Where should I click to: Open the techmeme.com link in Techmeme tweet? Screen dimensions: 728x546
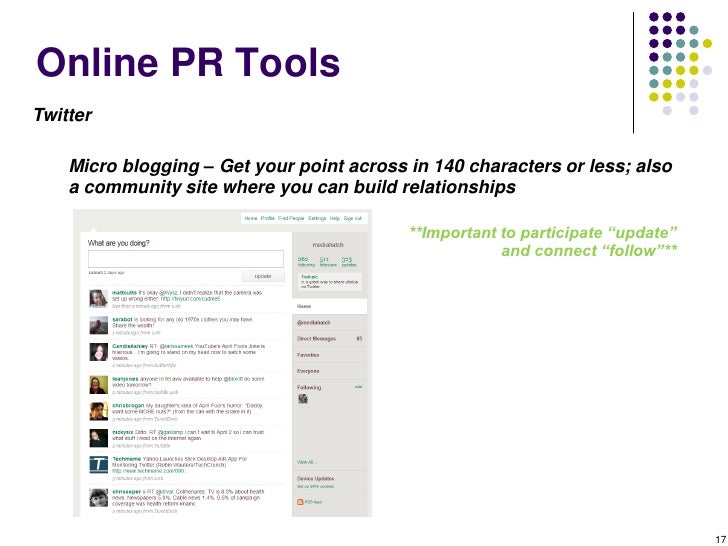click(149, 471)
